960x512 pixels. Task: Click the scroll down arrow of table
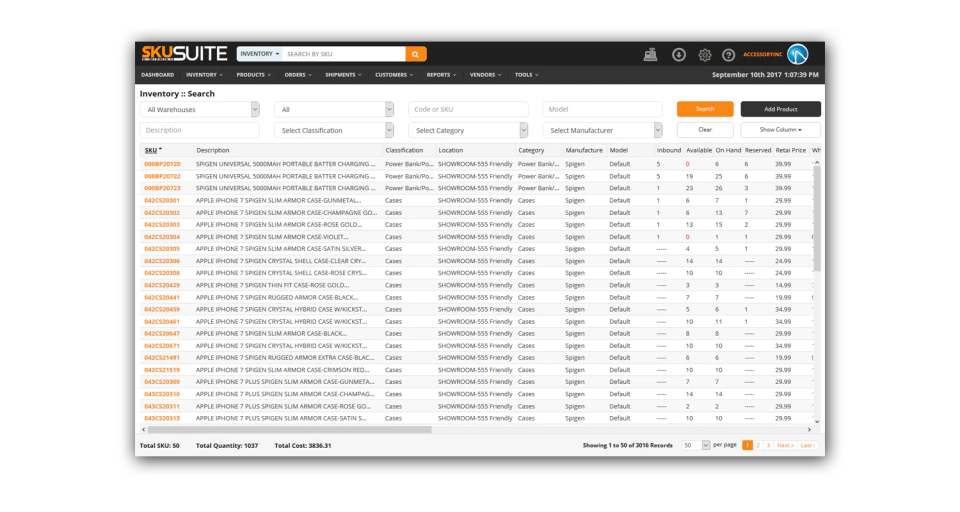pos(817,421)
